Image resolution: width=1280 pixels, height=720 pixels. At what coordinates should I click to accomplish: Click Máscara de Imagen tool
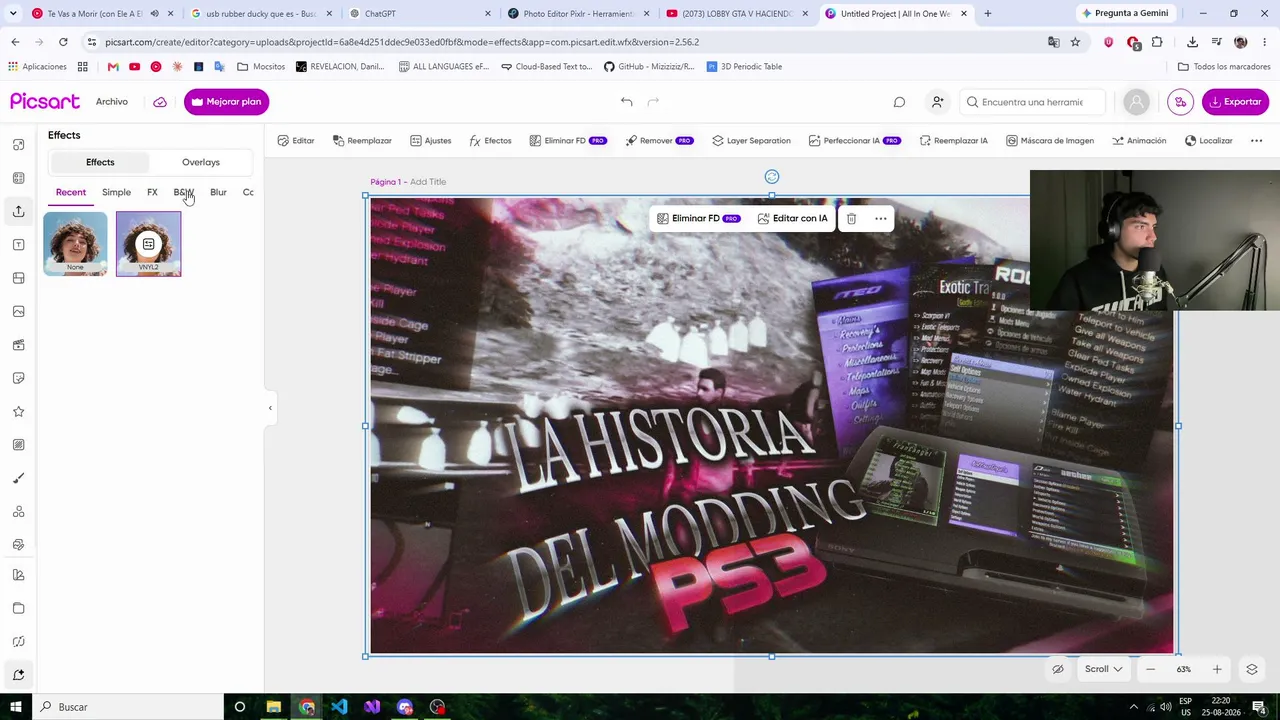(1050, 141)
